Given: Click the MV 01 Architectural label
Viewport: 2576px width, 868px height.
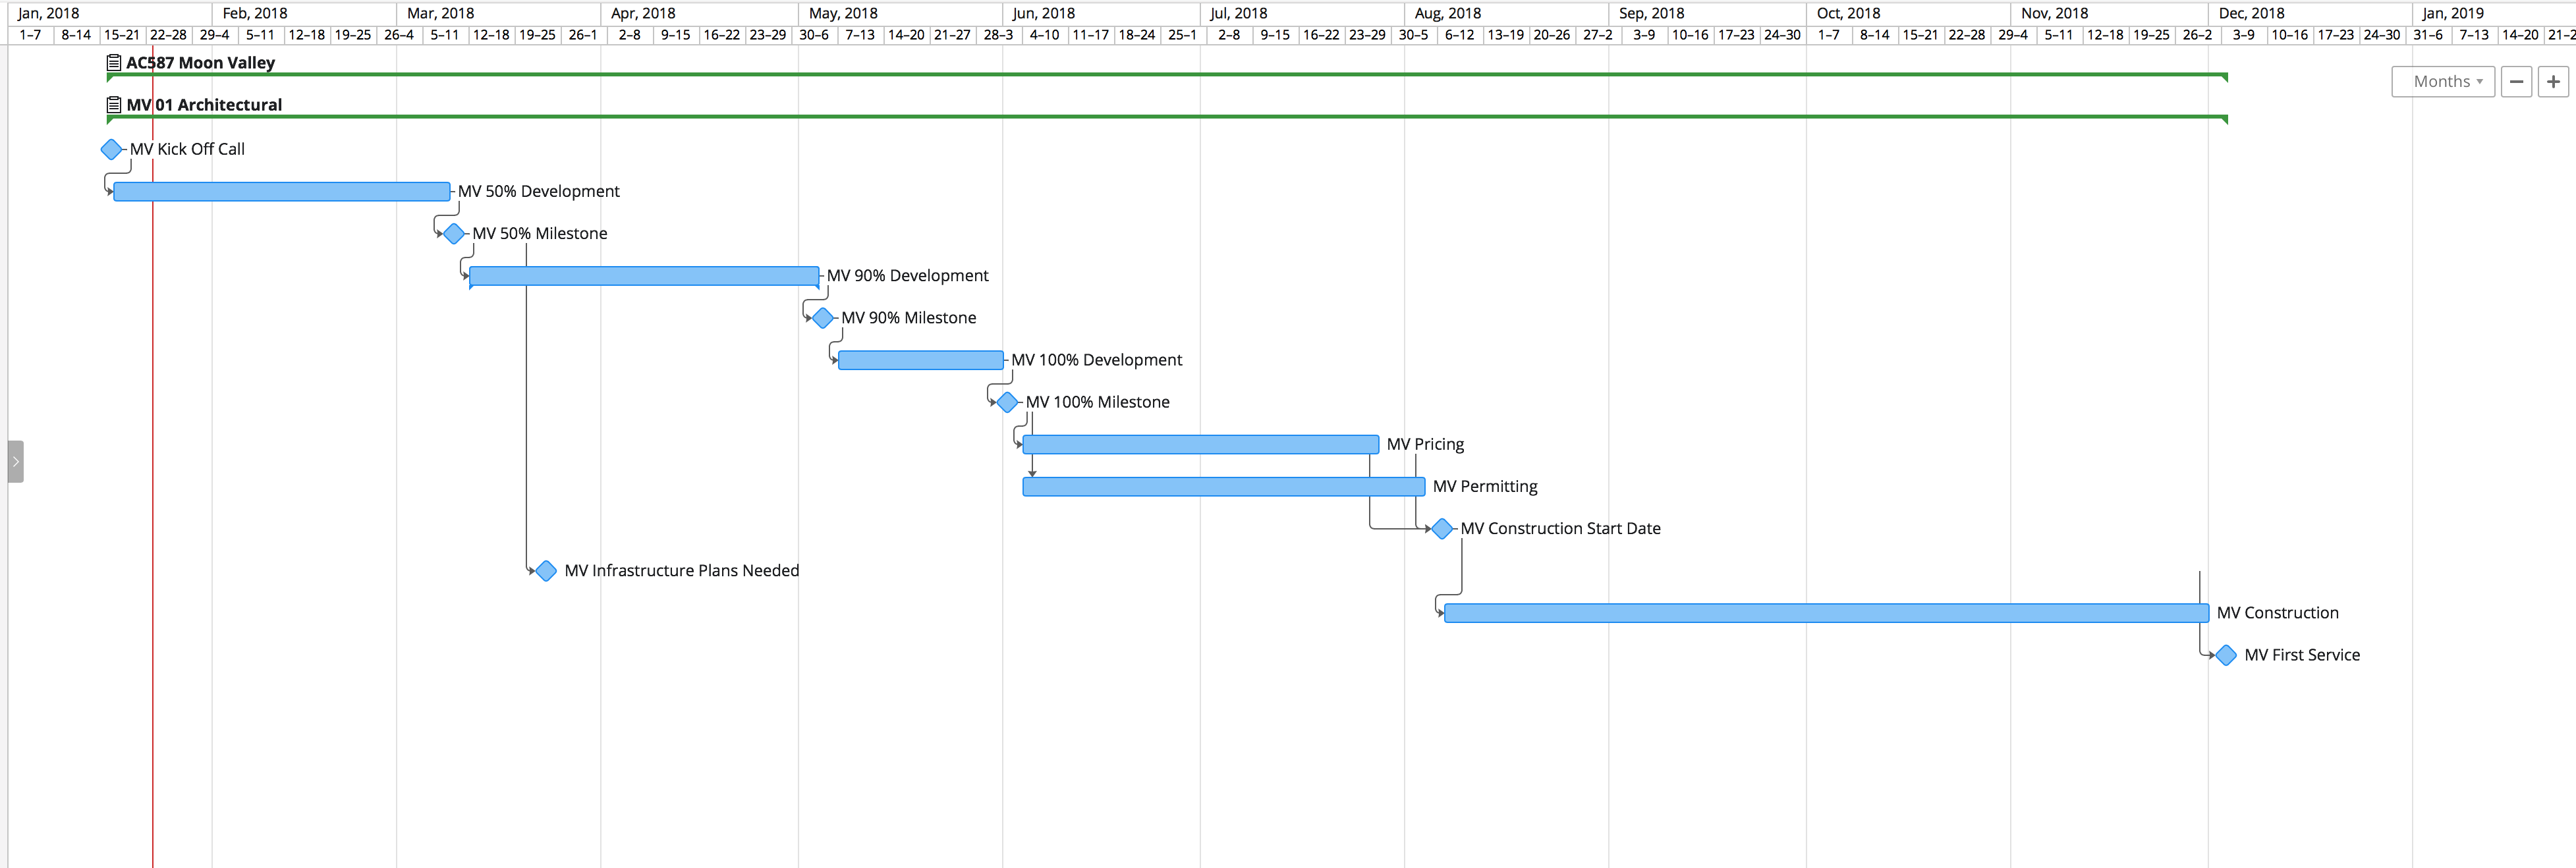Looking at the screenshot, I should pyautogui.click(x=204, y=104).
